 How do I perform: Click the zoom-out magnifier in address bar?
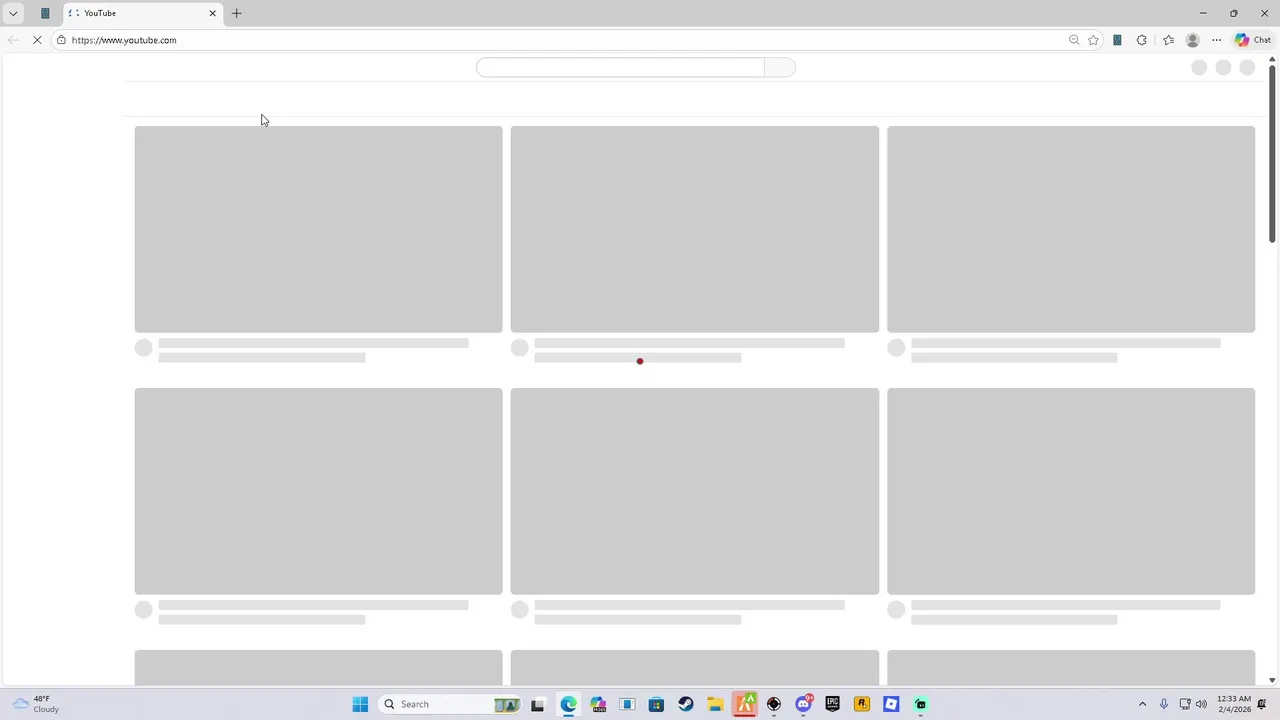(1074, 40)
